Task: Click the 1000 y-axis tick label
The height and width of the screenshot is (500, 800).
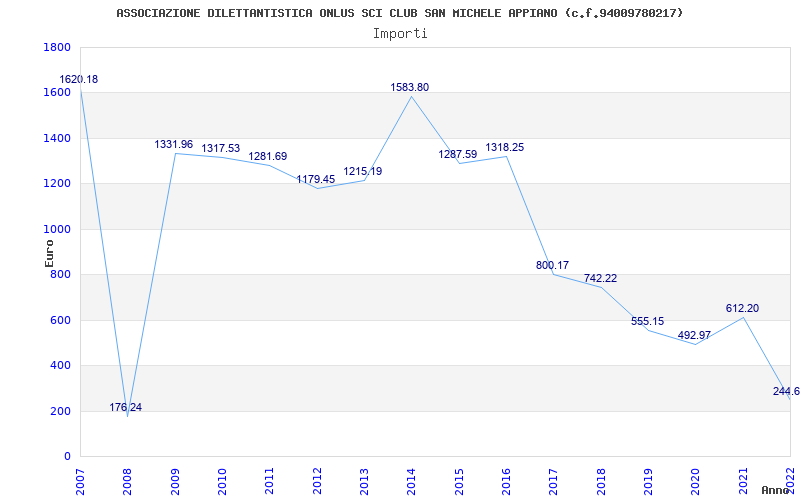Action: click(x=57, y=230)
